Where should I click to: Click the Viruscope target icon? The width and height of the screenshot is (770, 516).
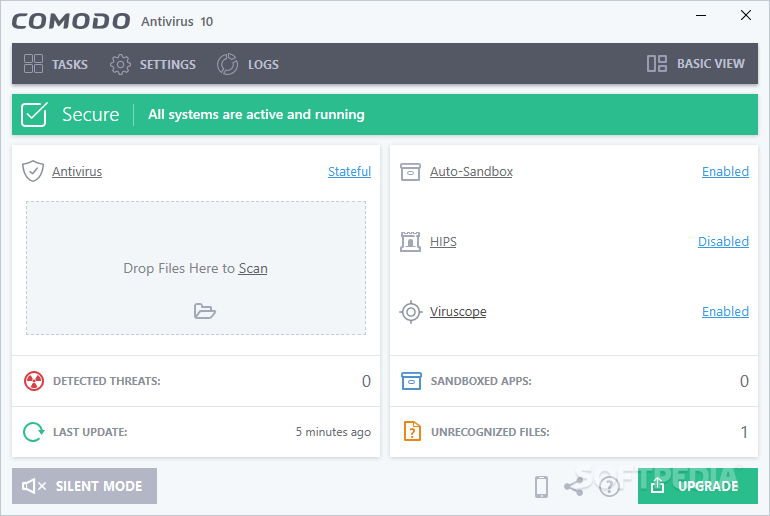(x=411, y=312)
